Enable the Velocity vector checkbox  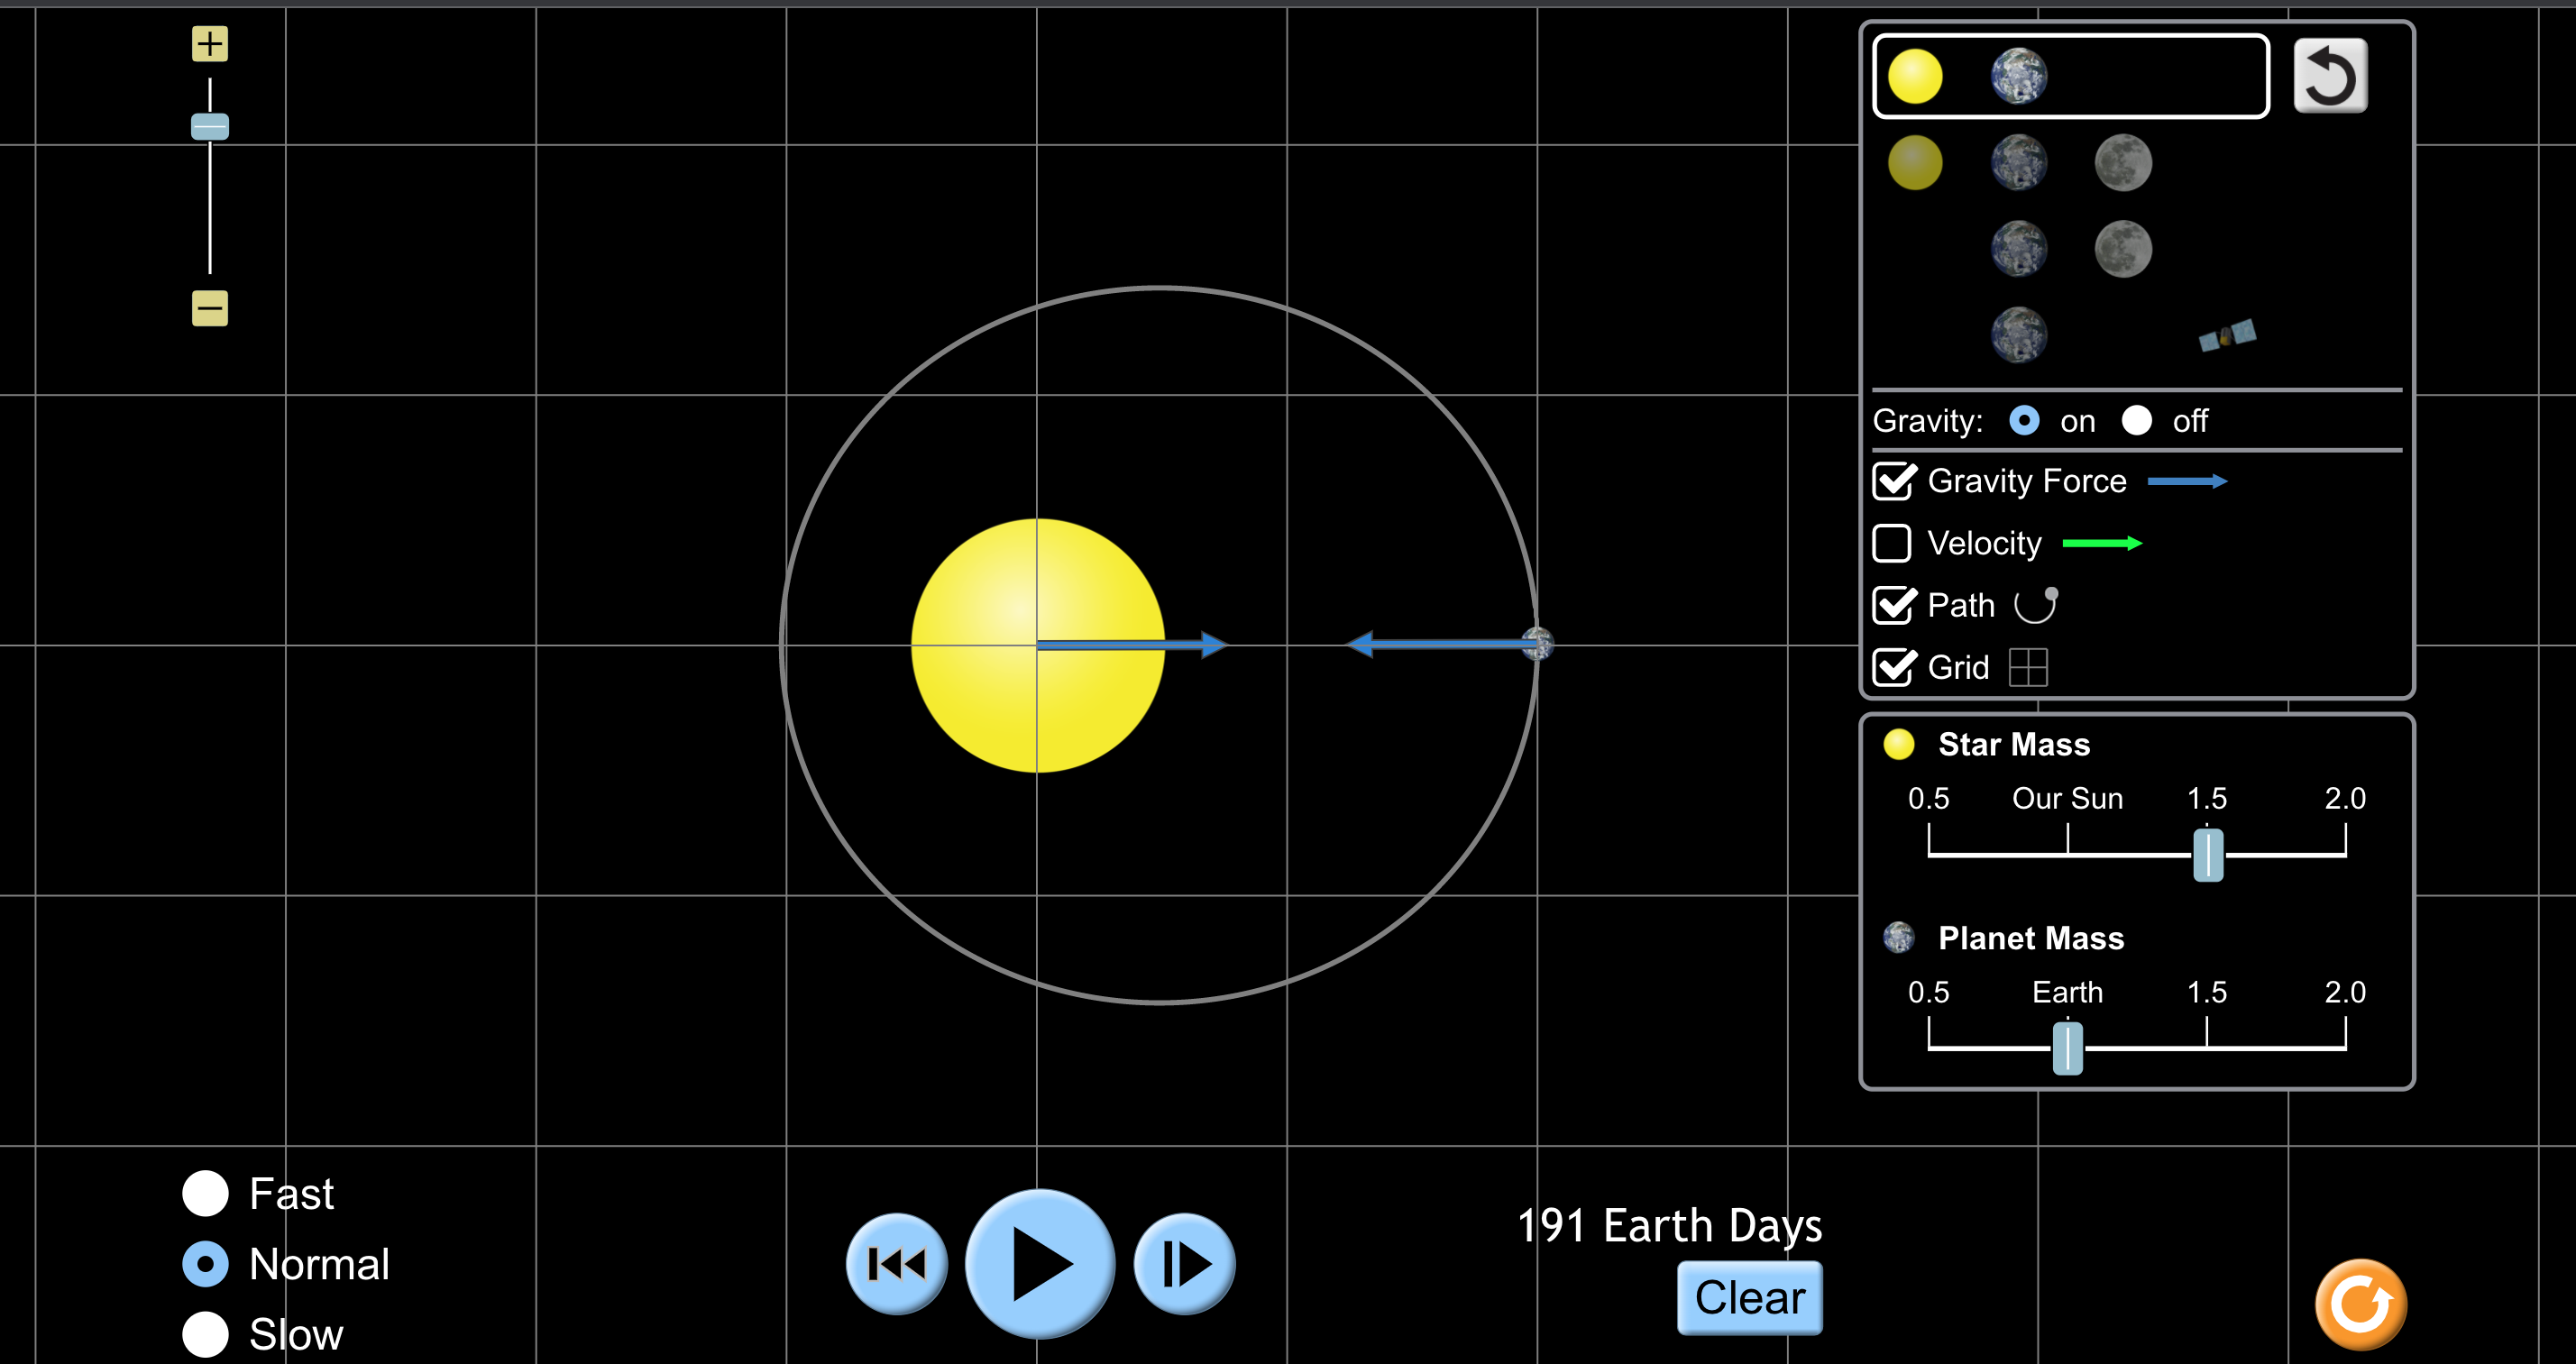tap(1892, 543)
